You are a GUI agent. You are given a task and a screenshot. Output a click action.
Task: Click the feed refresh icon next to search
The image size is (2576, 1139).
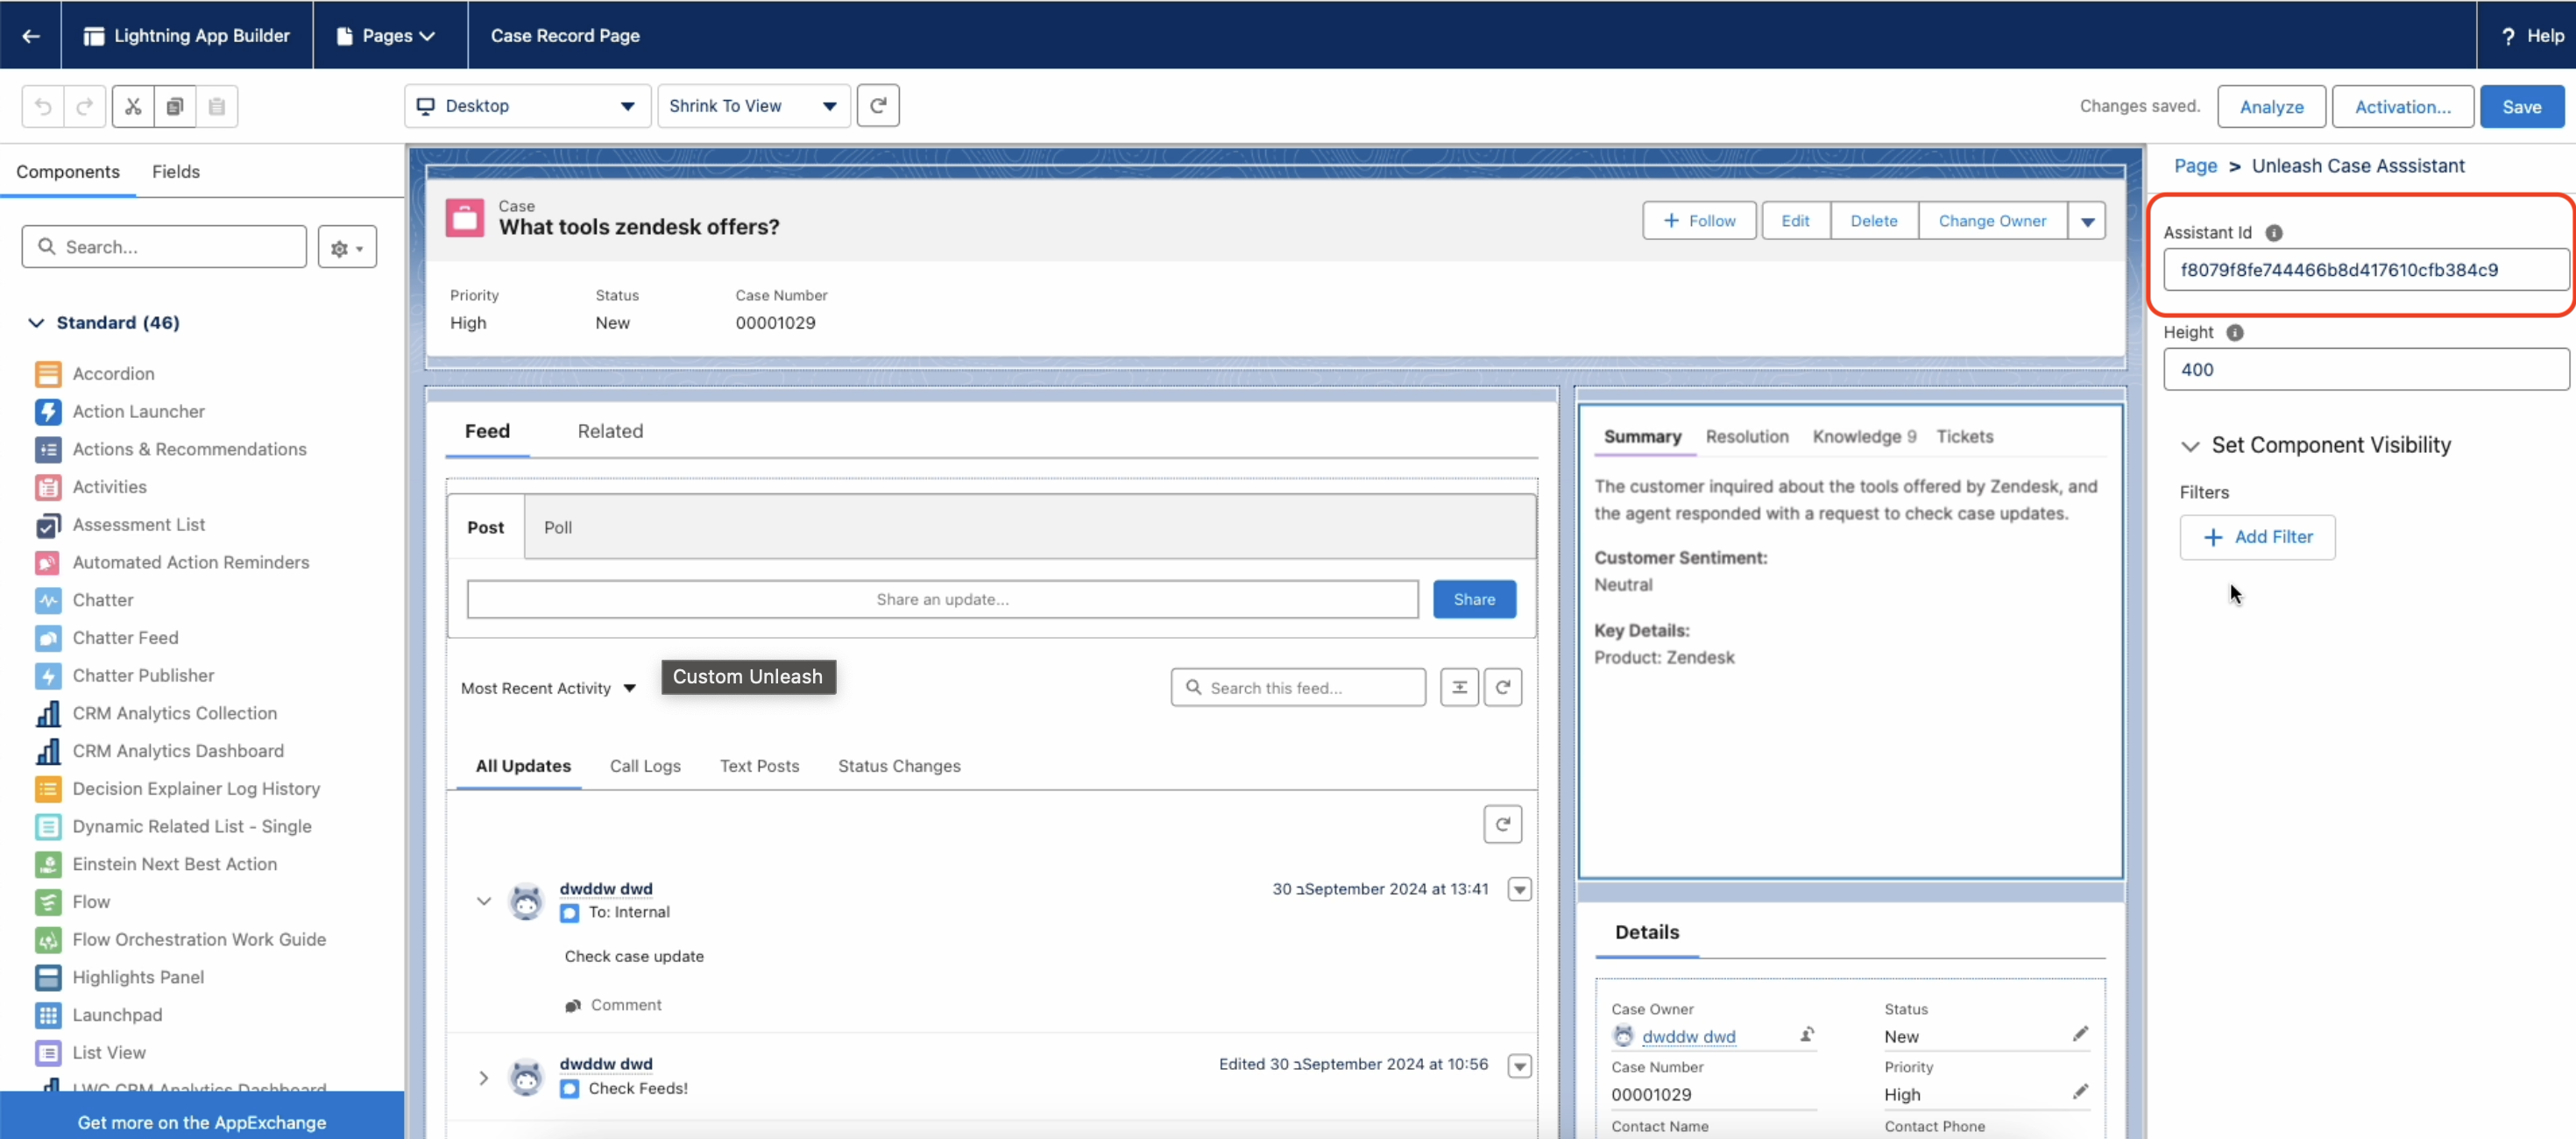coord(1502,688)
